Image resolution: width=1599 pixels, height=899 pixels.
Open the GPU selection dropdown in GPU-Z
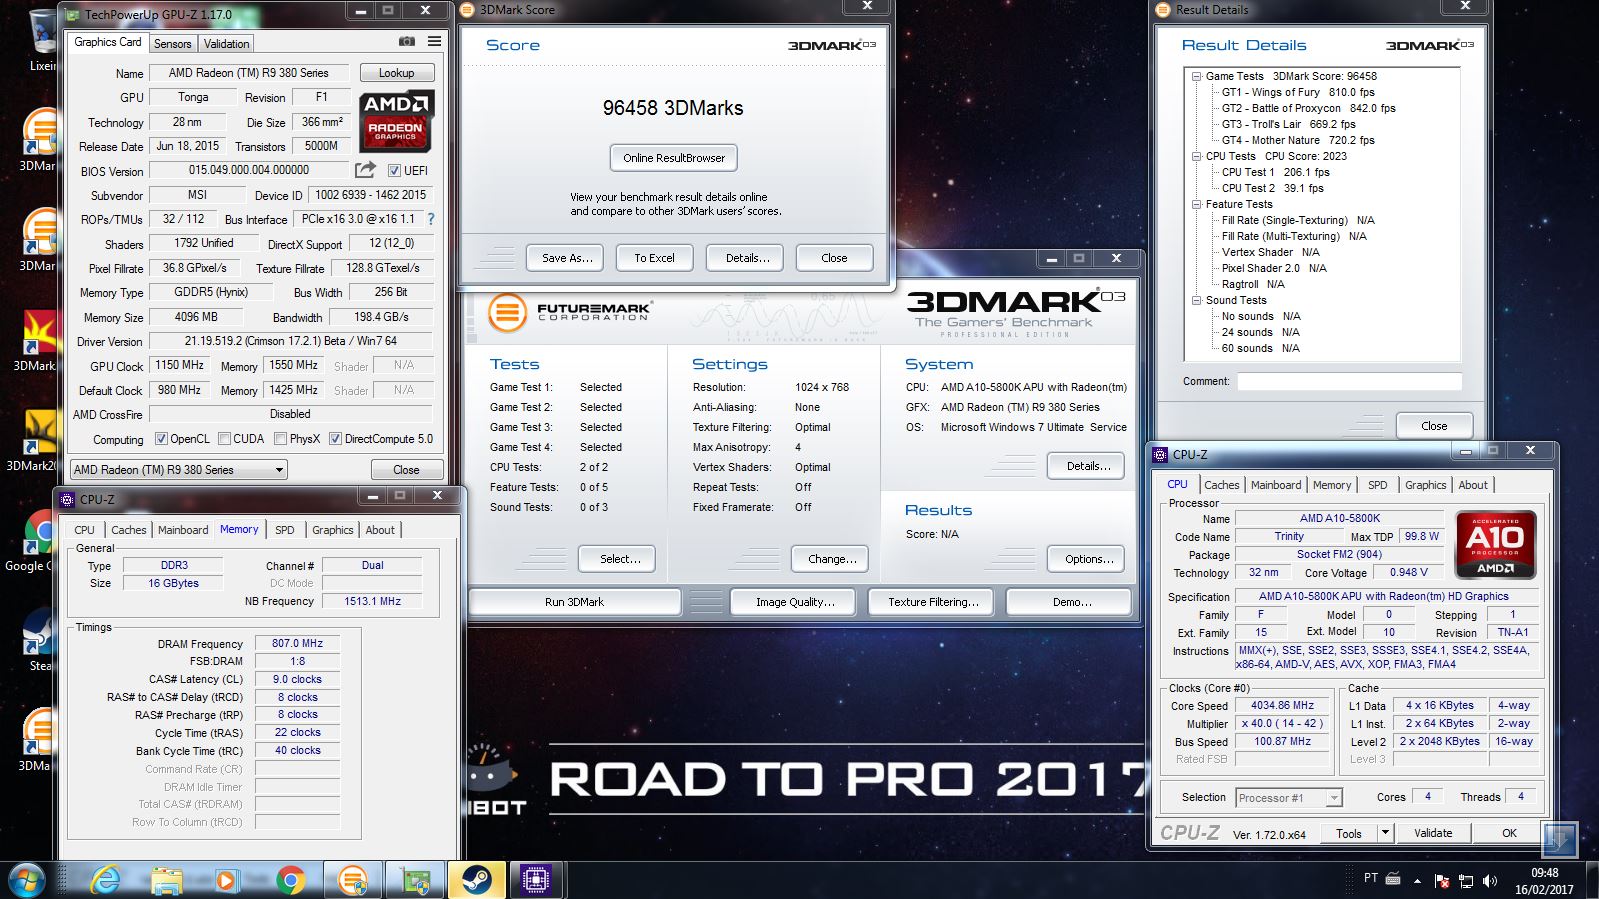coord(178,469)
